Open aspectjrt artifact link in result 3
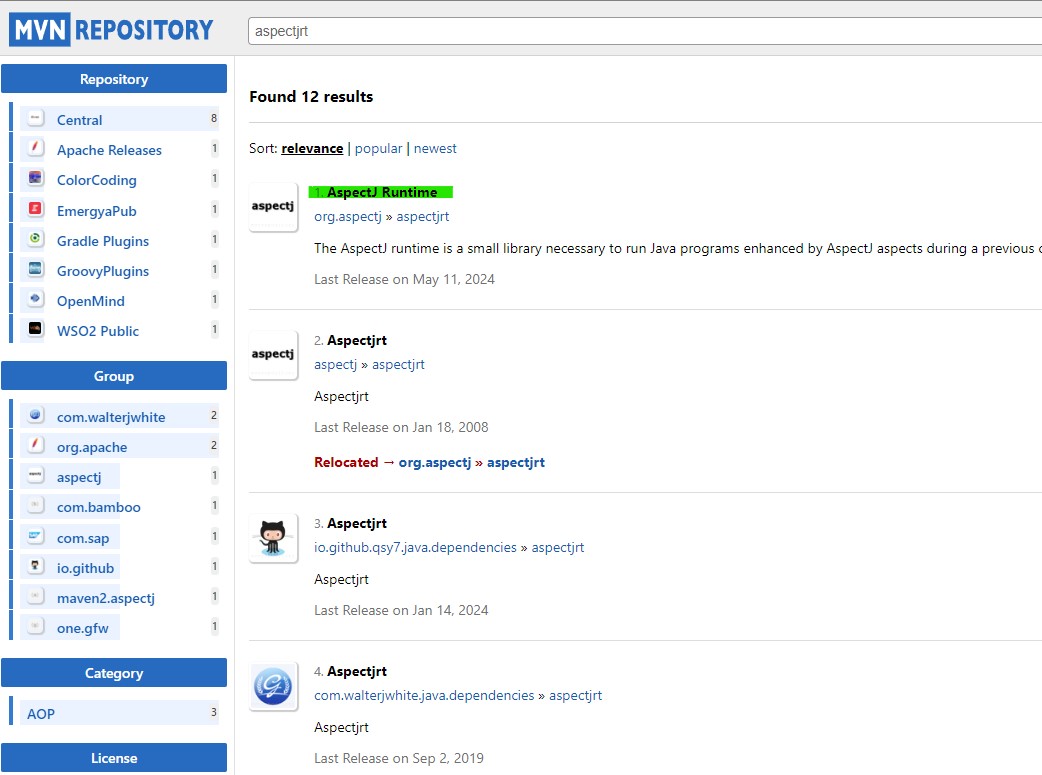1042x775 pixels. pyautogui.click(x=558, y=548)
